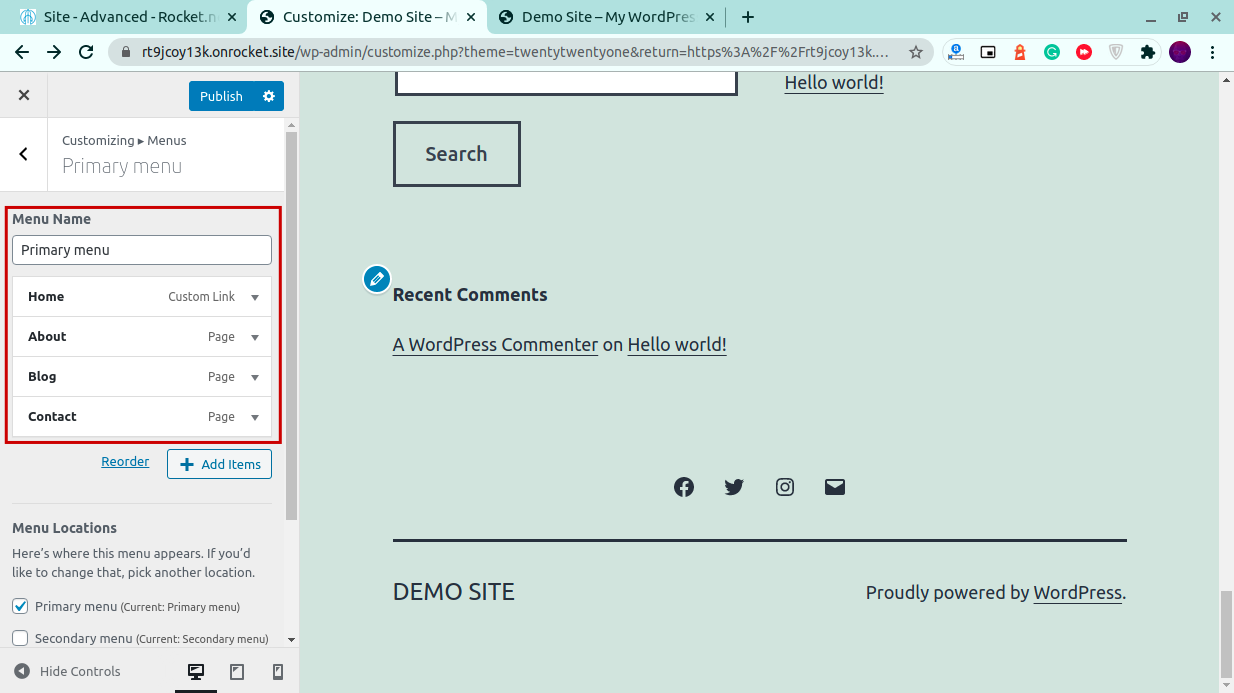The width and height of the screenshot is (1234, 693).
Task: Hide the Customizer controls panel
Action: (x=68, y=672)
